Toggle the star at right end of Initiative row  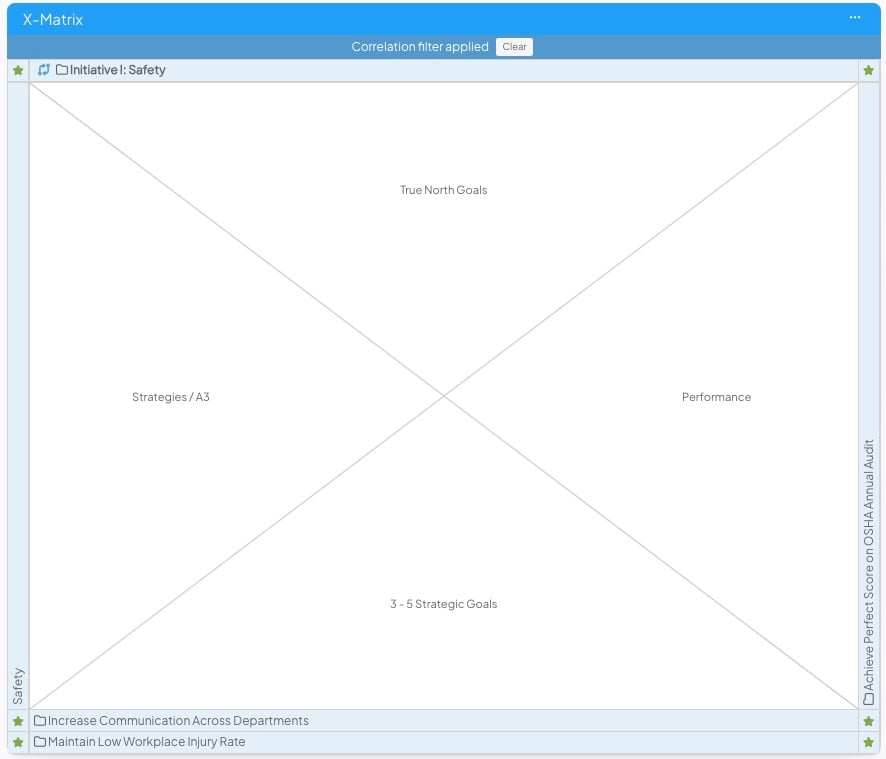tap(868, 71)
